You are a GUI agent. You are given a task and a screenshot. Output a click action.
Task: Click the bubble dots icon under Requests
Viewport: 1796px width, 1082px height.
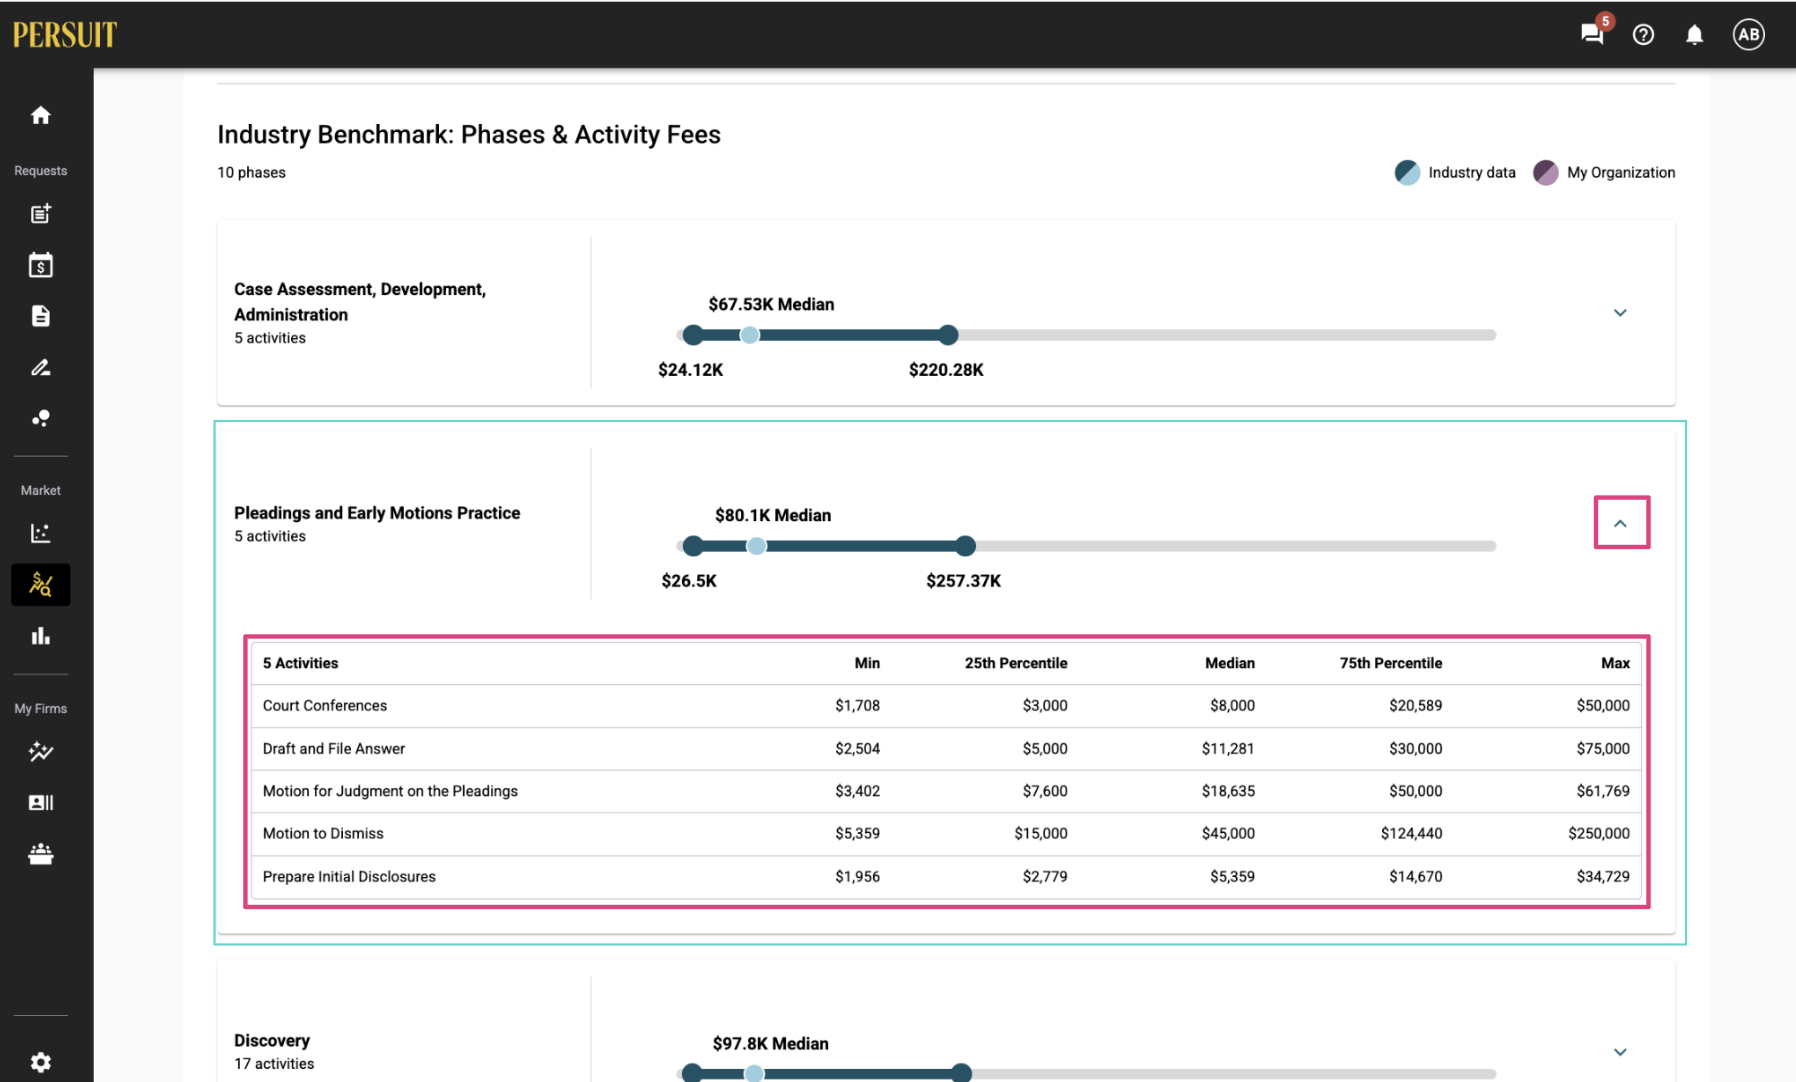pyautogui.click(x=41, y=418)
